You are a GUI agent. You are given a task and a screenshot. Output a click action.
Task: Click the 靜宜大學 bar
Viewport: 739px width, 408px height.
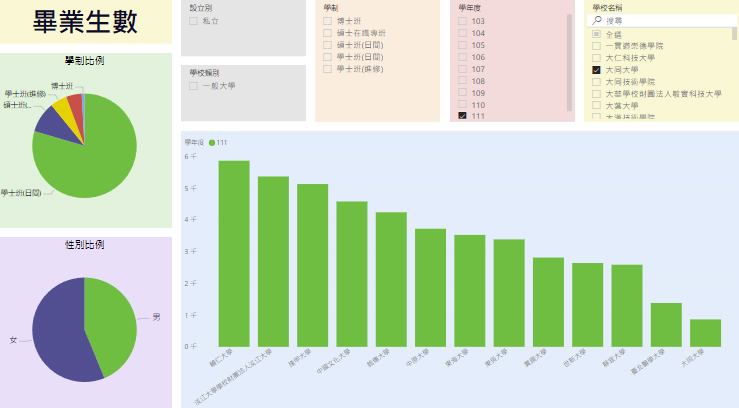coord(627,306)
